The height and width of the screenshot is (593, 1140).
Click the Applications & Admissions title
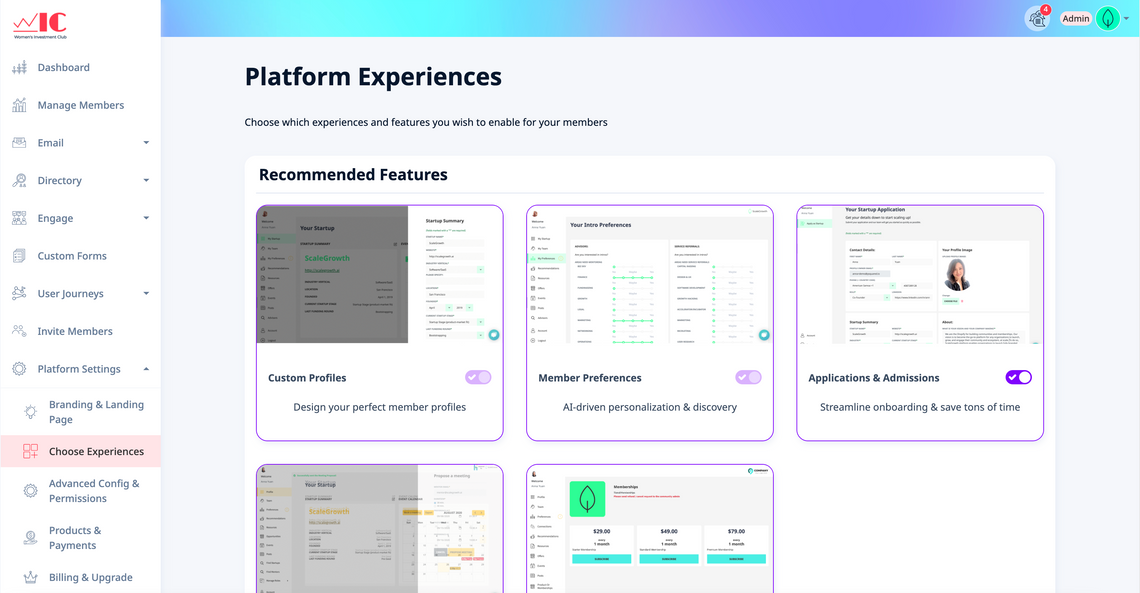click(x=874, y=378)
